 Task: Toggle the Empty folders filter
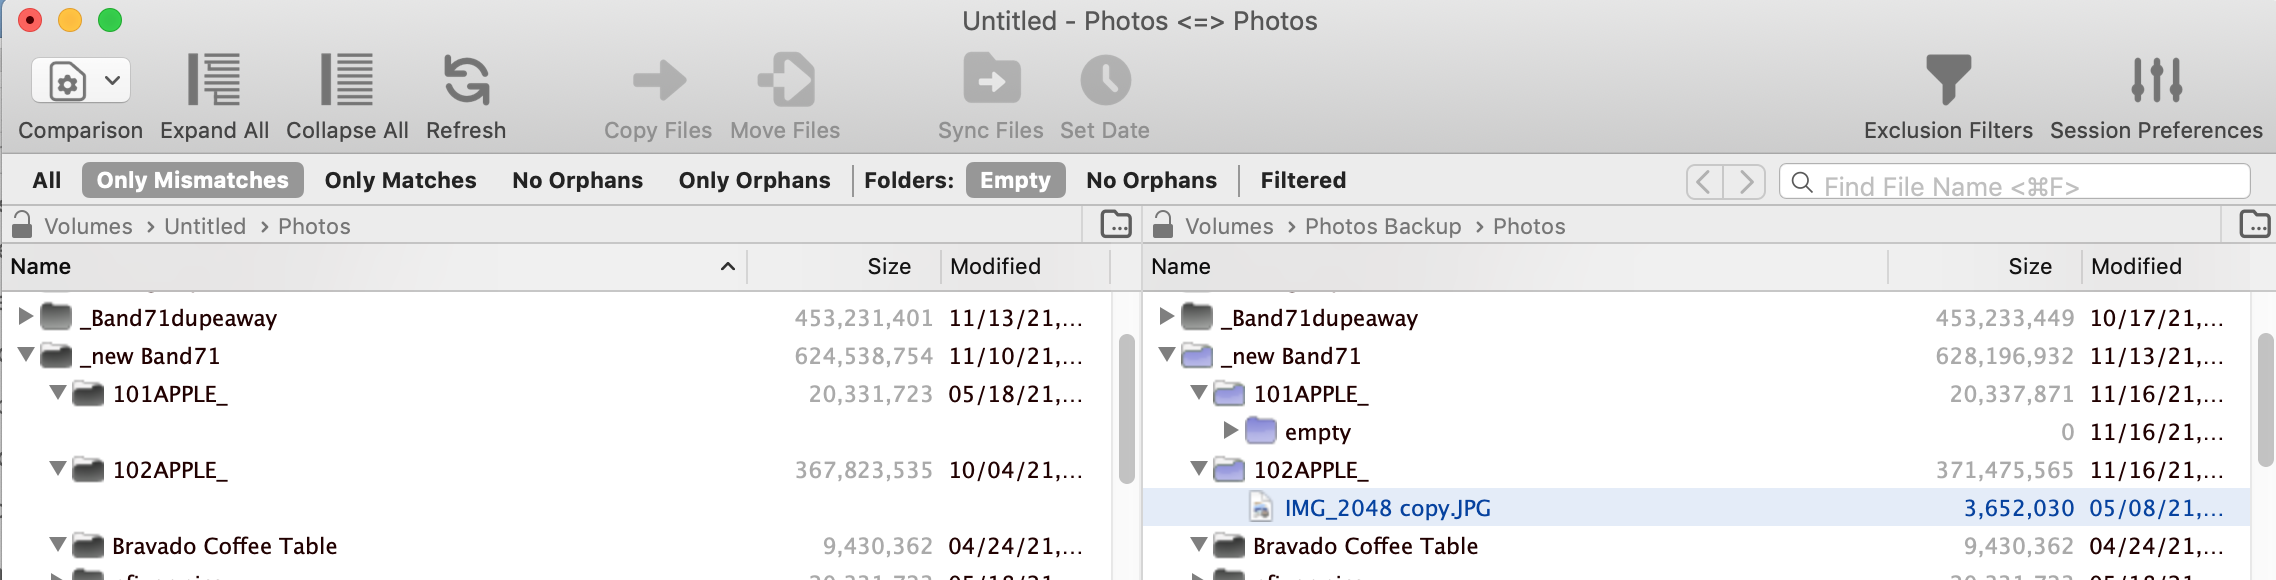(1015, 180)
